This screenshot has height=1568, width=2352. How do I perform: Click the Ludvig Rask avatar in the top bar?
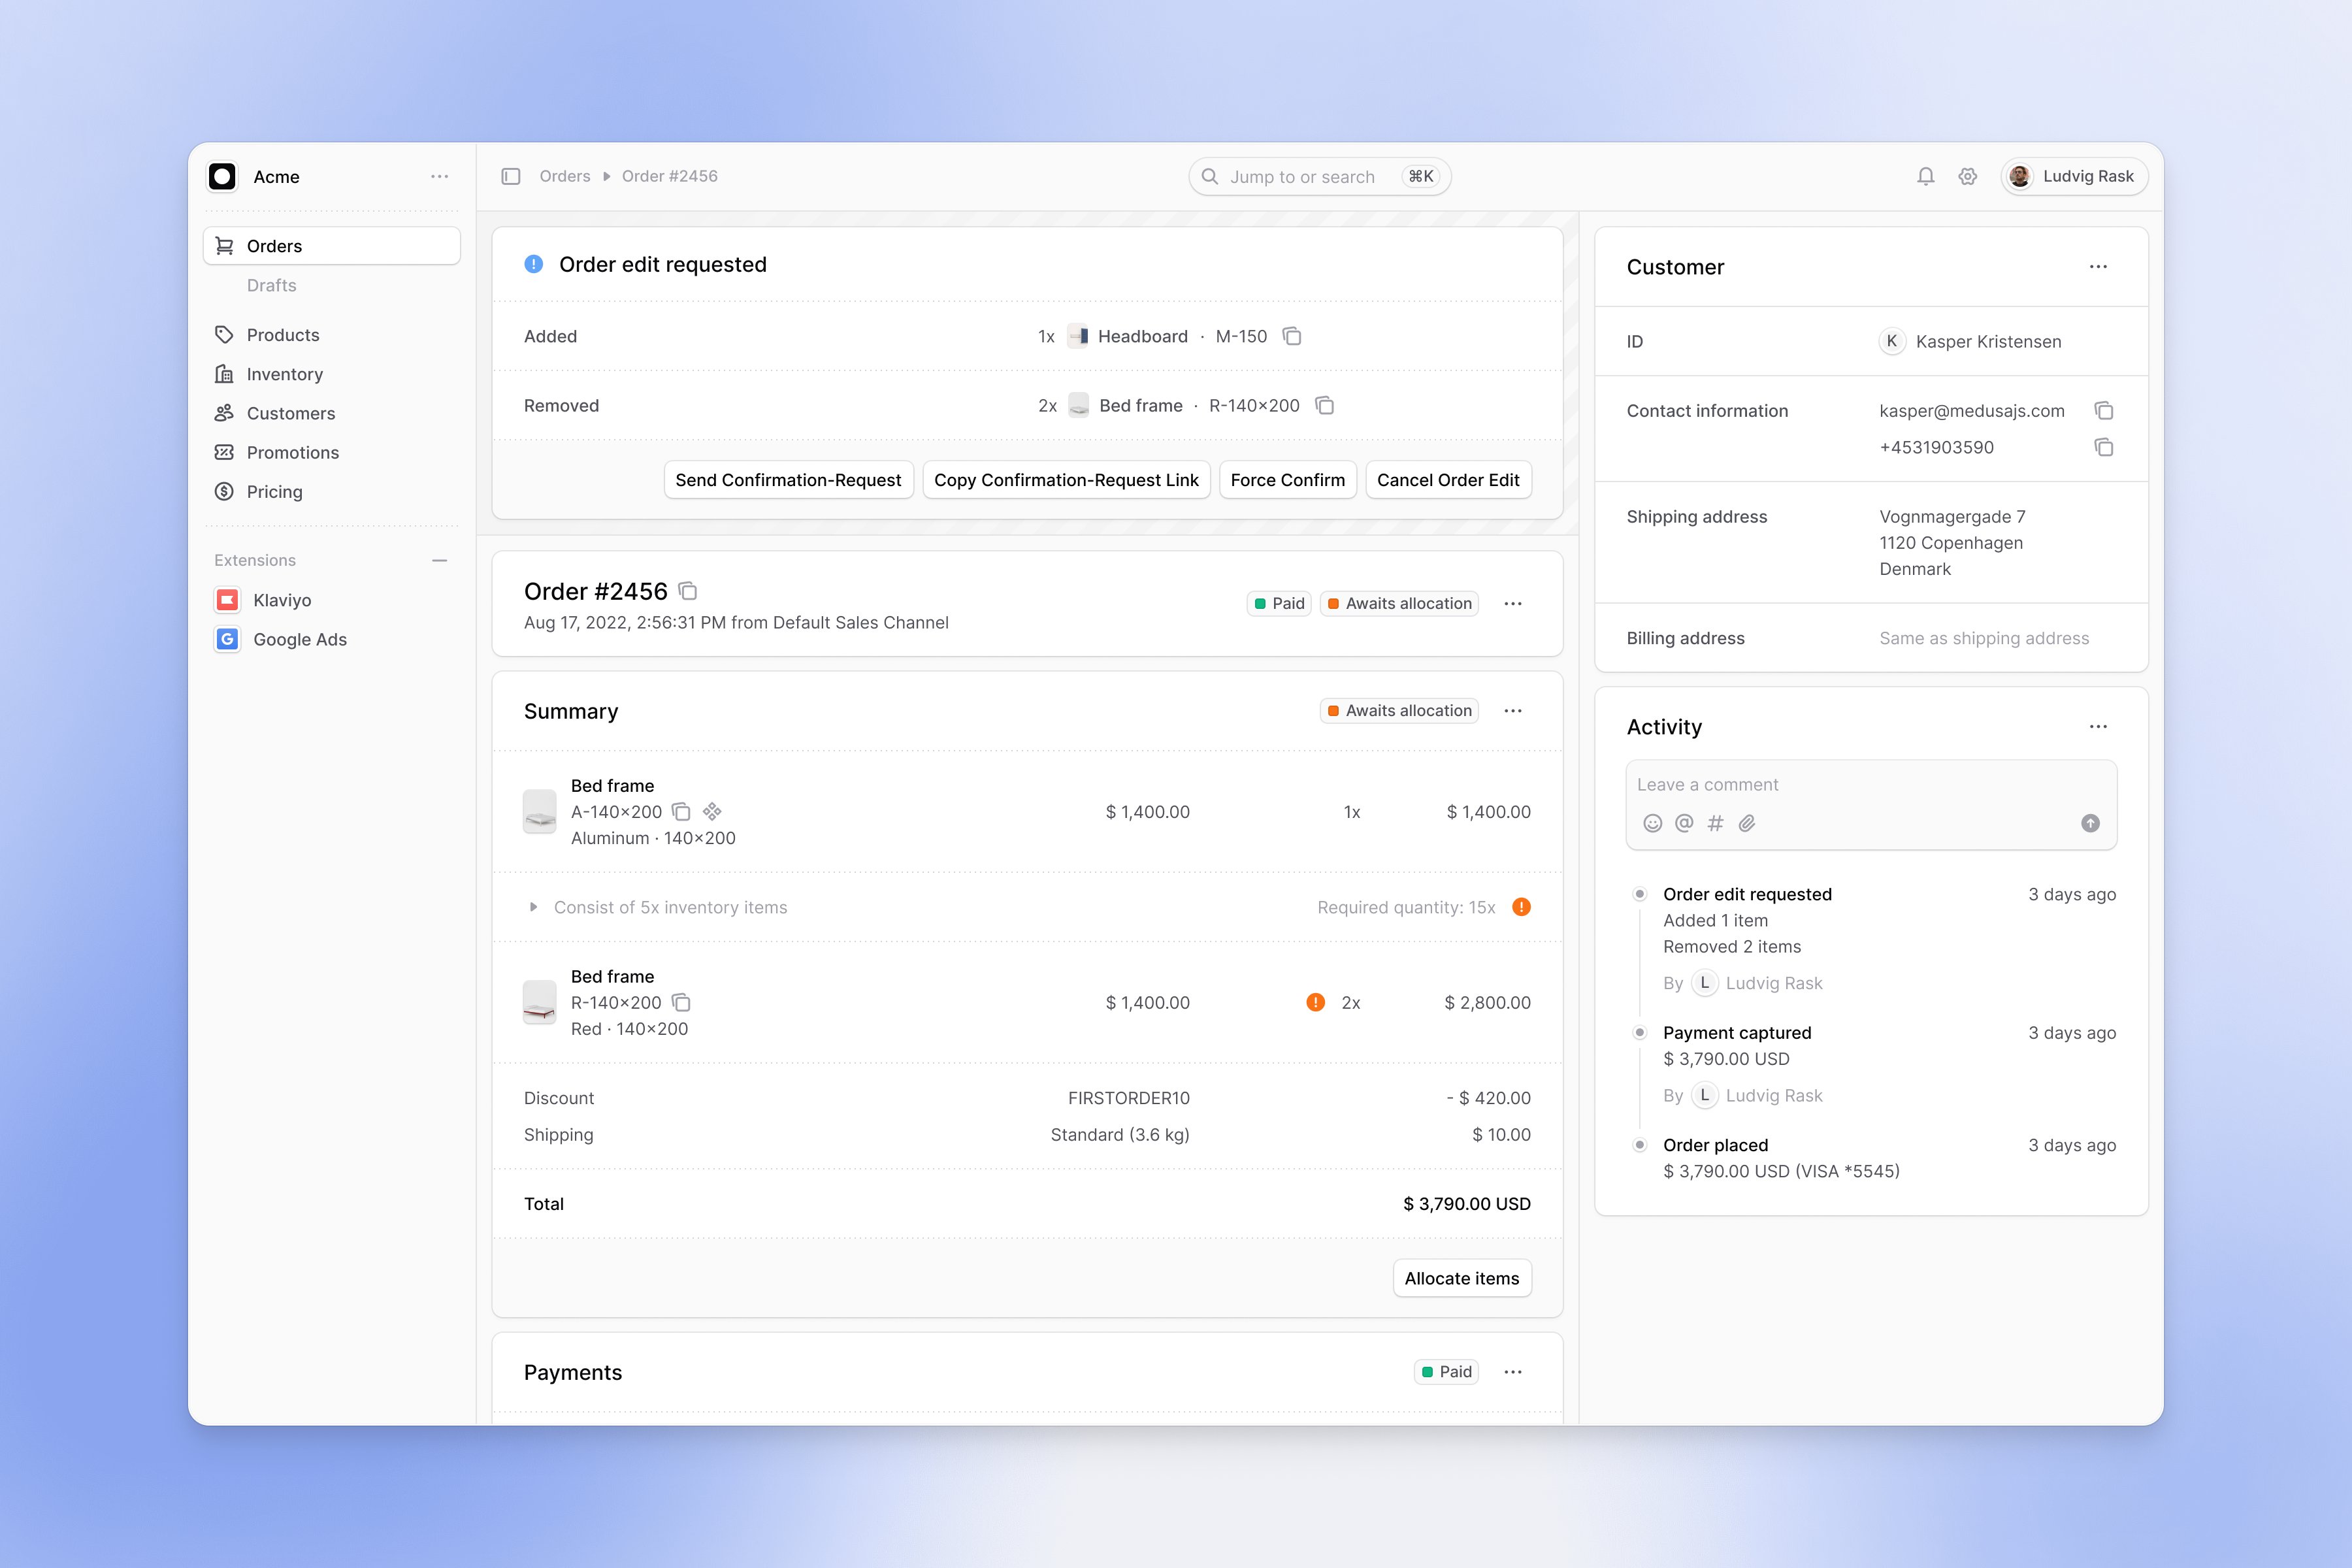click(2020, 177)
